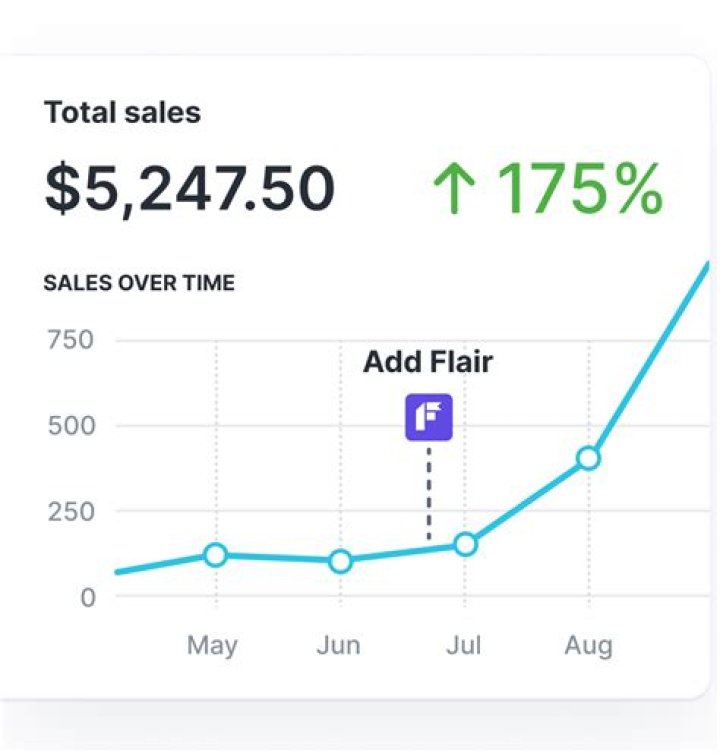Click the Add Flair annotation label
The image size is (720, 753).
point(427,361)
